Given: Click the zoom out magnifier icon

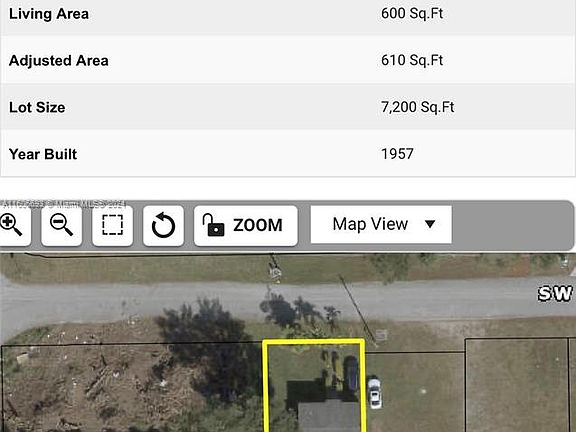Looking at the screenshot, I should click(x=61, y=225).
